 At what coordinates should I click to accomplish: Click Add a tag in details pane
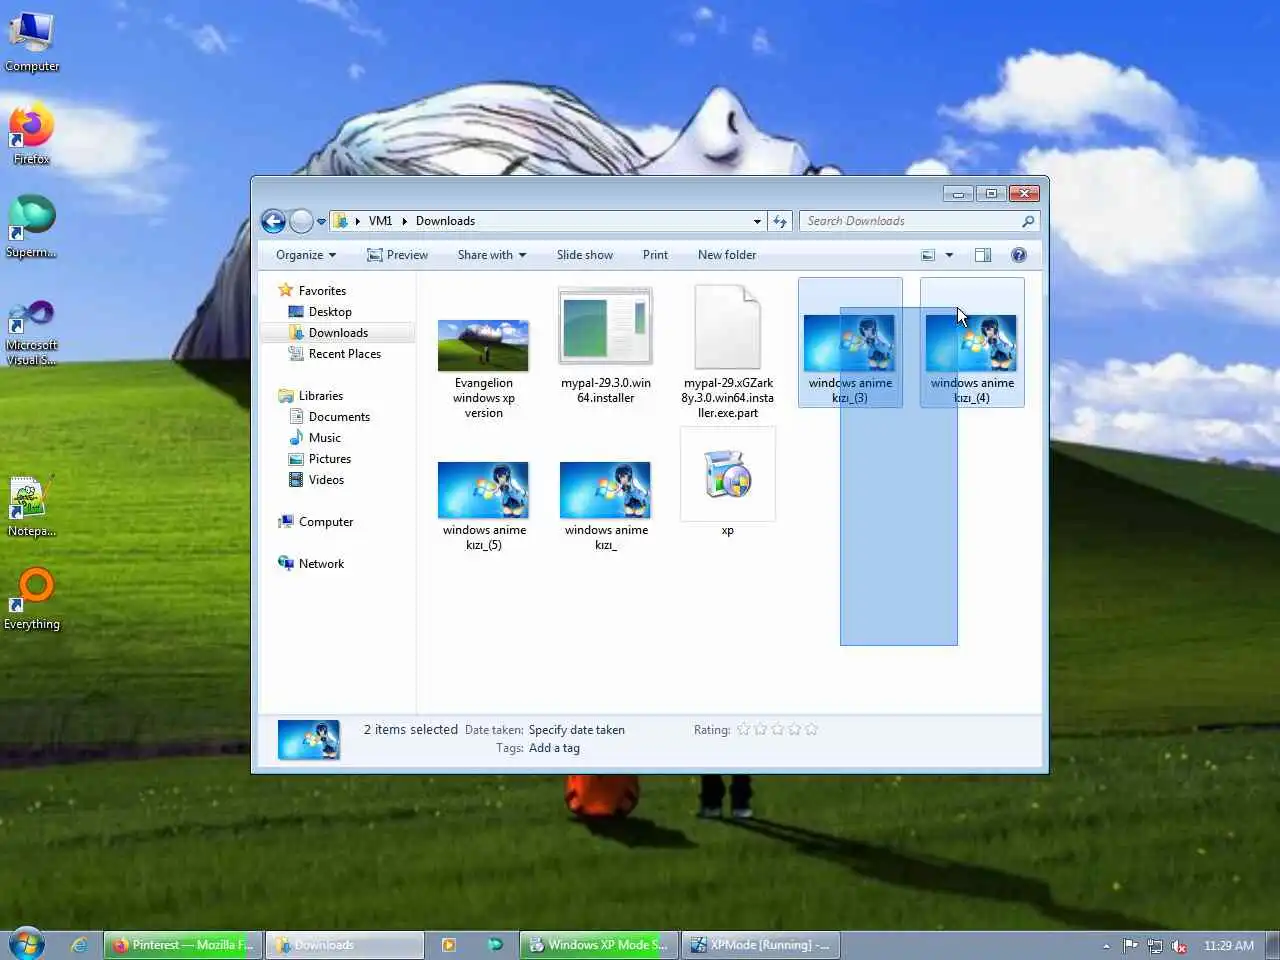point(554,748)
